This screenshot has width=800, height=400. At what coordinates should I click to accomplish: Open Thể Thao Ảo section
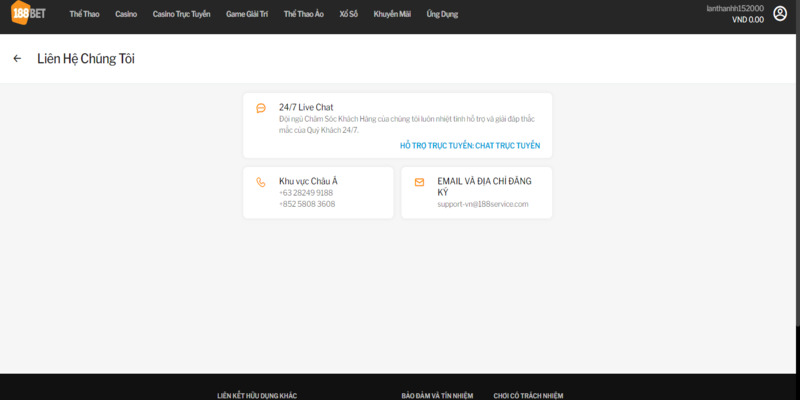click(303, 15)
